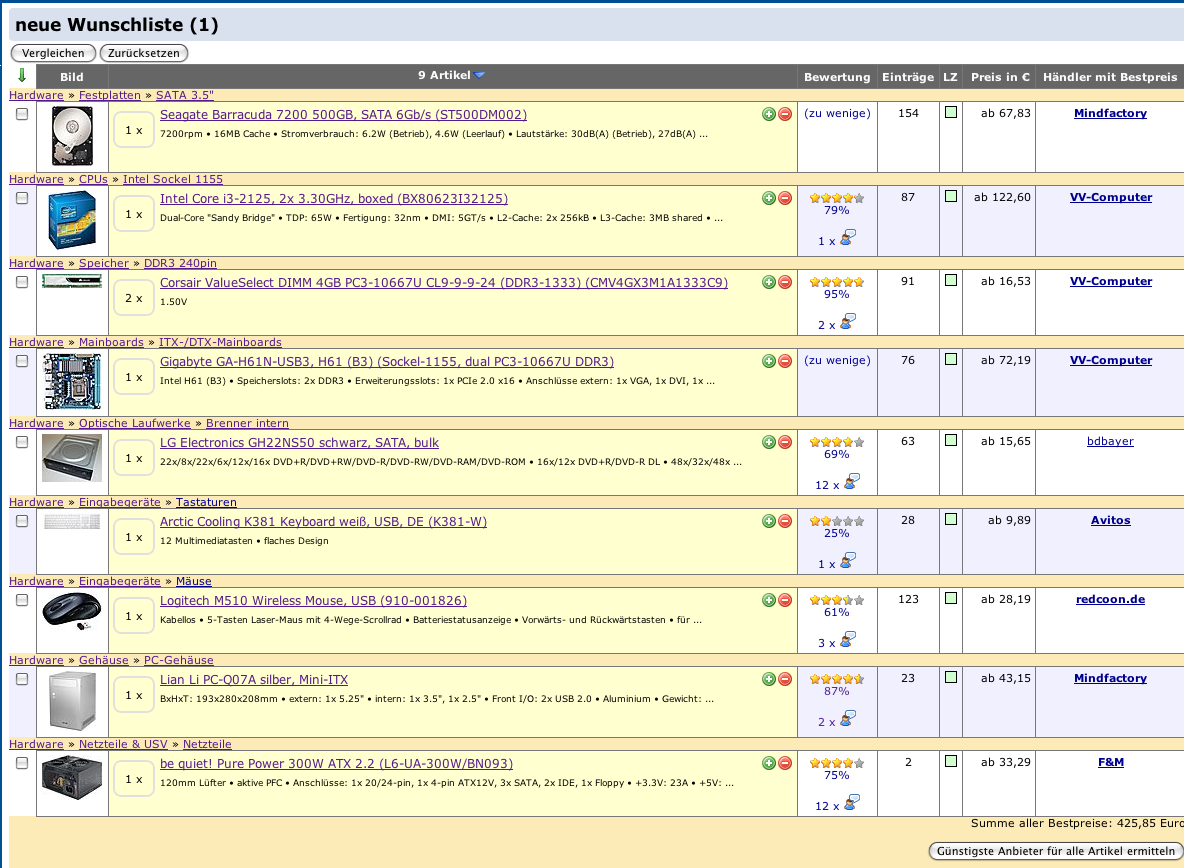The image size is (1184, 868).
Task: Open 12 user reviews icon for LG GH22NS50
Action: coord(851,482)
